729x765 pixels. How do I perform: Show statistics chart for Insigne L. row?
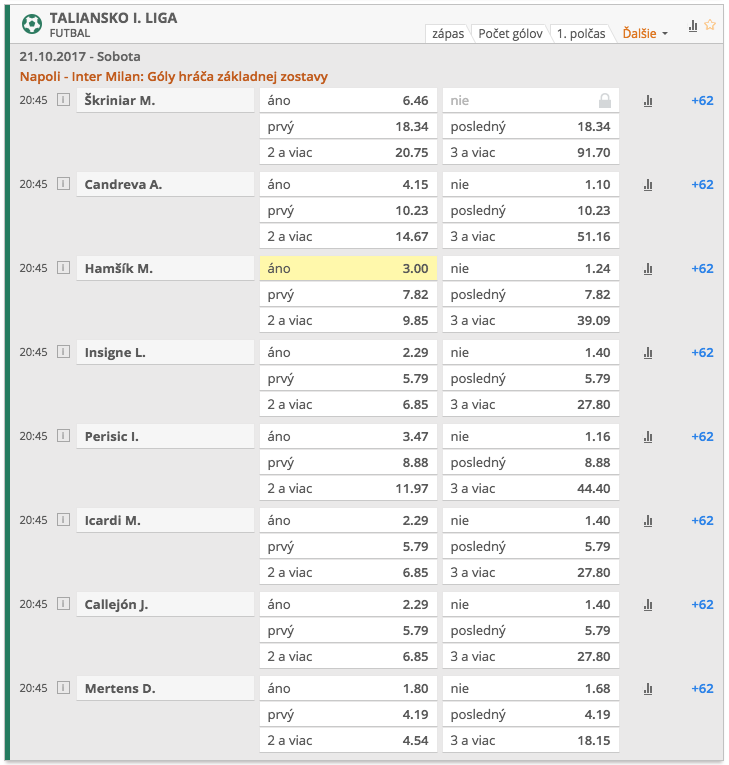pyautogui.click(x=648, y=353)
